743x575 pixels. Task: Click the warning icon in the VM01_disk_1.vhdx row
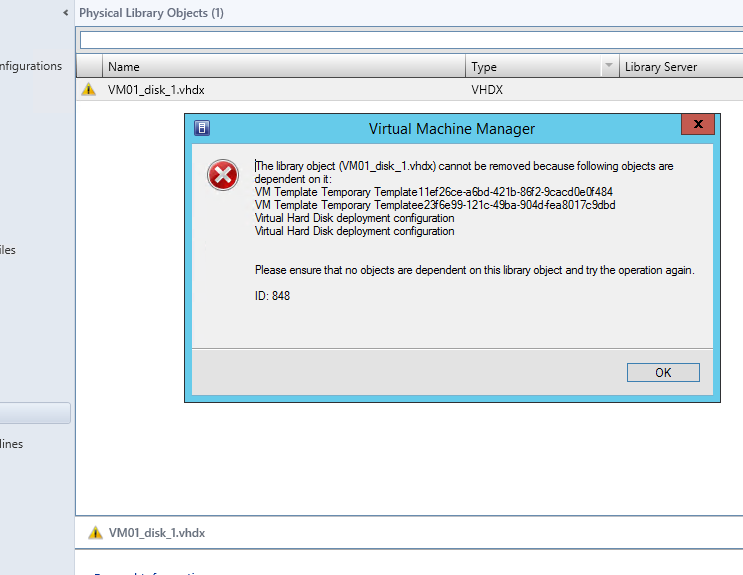pos(90,89)
